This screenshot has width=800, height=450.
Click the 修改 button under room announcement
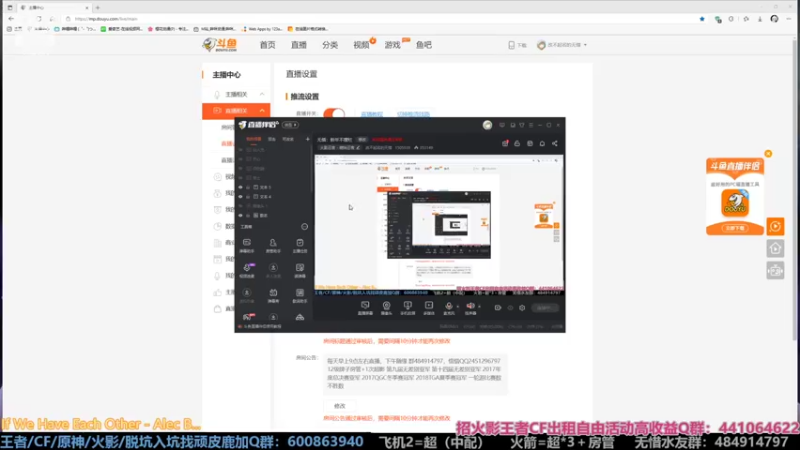[340, 406]
